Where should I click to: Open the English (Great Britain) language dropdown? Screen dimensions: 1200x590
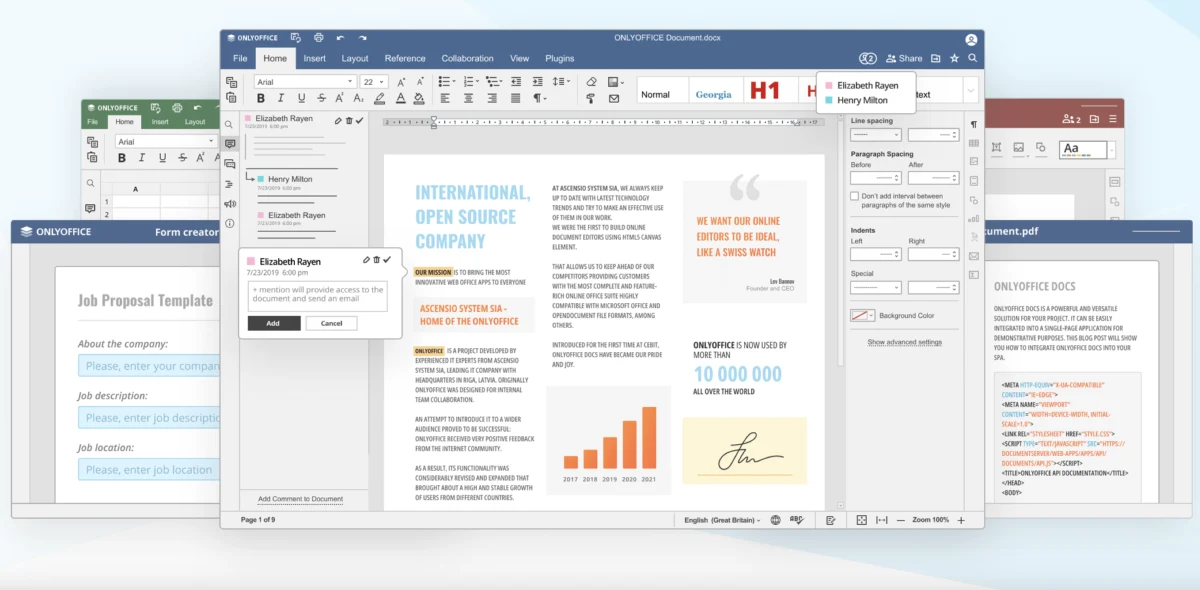722,520
